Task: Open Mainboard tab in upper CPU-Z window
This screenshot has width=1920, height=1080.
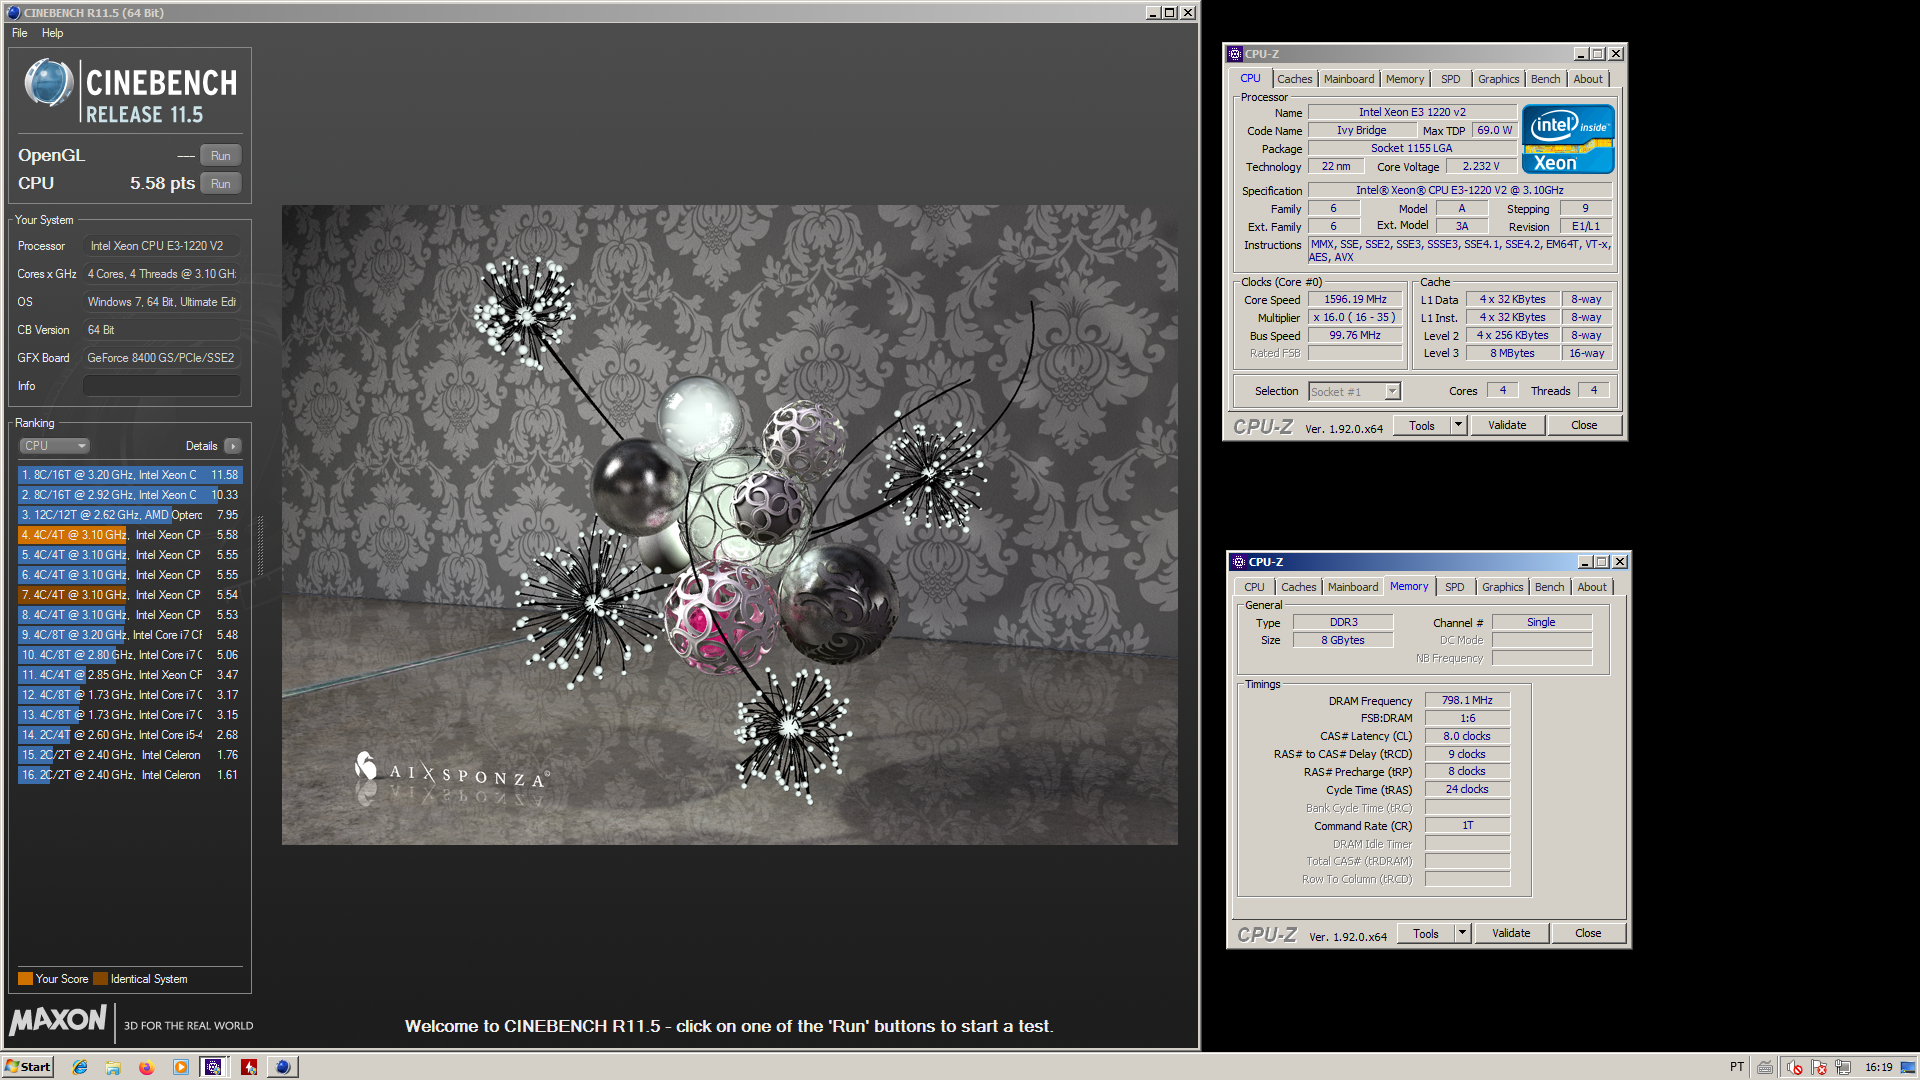Action: (1349, 79)
